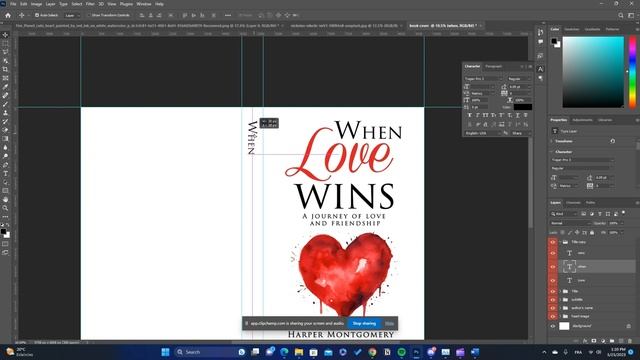Viewport: 640px width, 360px height.
Task: Click the Create new group icon
Action: [612, 341]
